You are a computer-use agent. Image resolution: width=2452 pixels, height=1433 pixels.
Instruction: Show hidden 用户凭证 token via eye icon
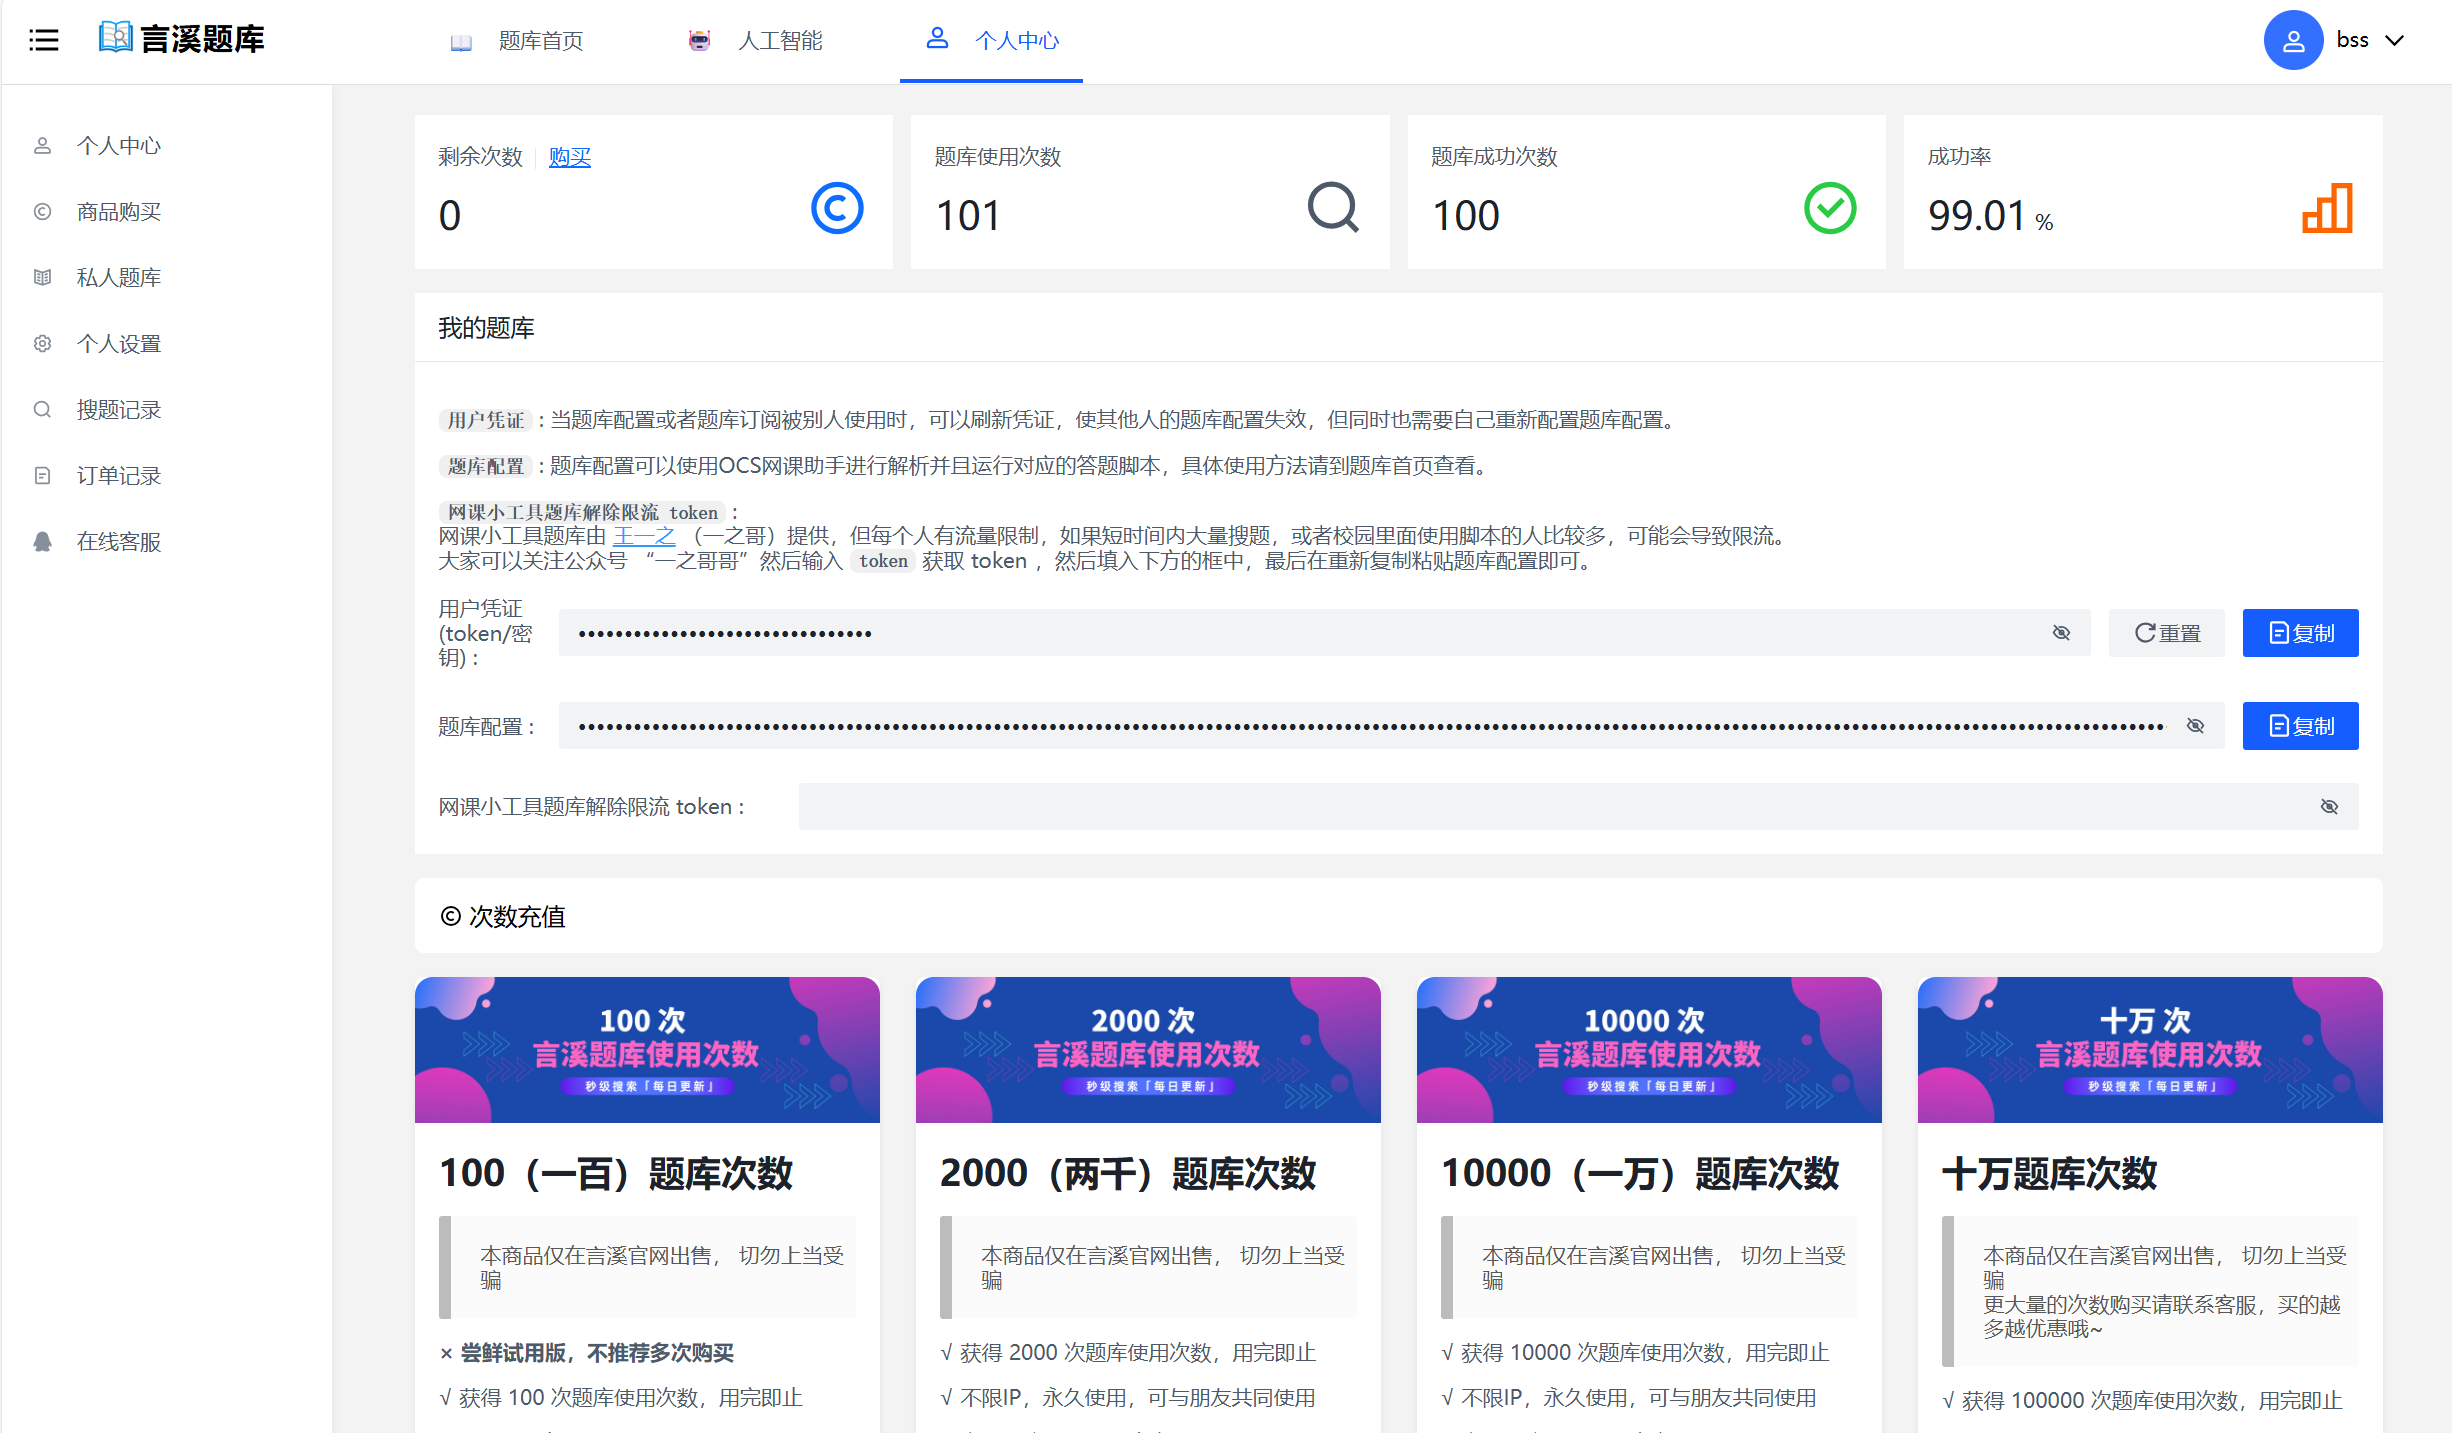point(2061,633)
